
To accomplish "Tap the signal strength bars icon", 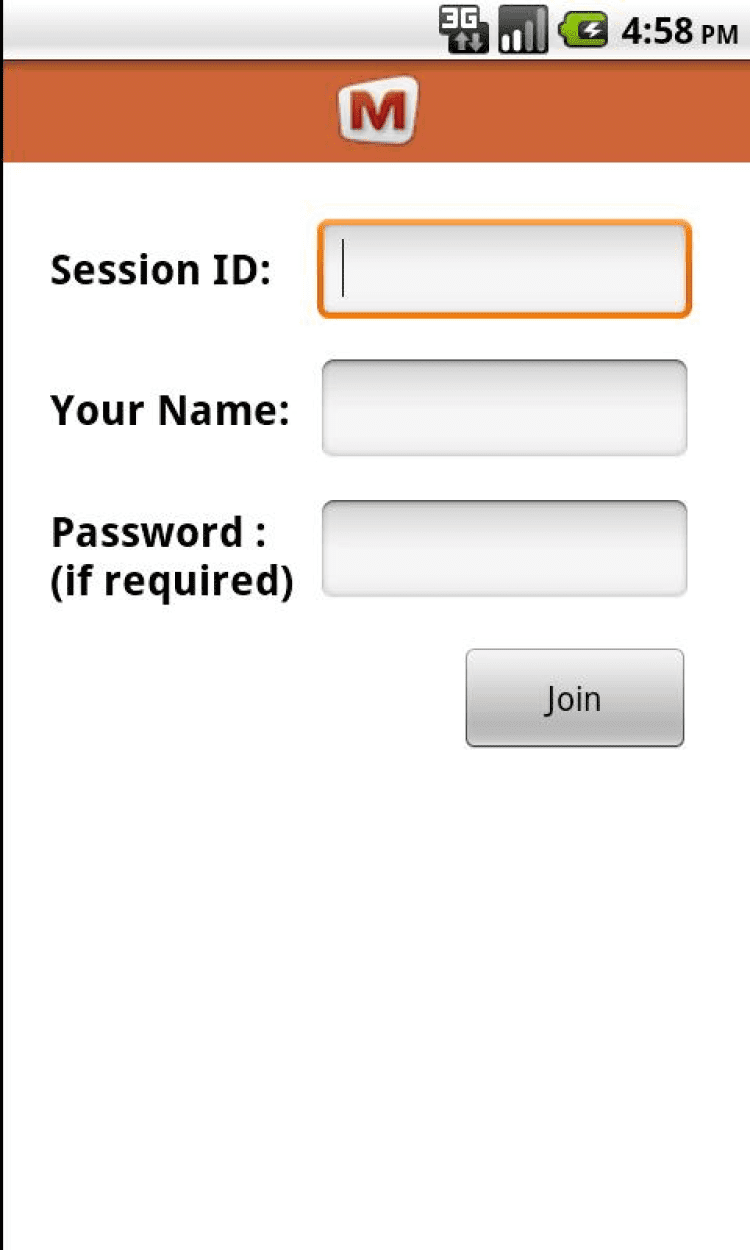I will (523, 29).
